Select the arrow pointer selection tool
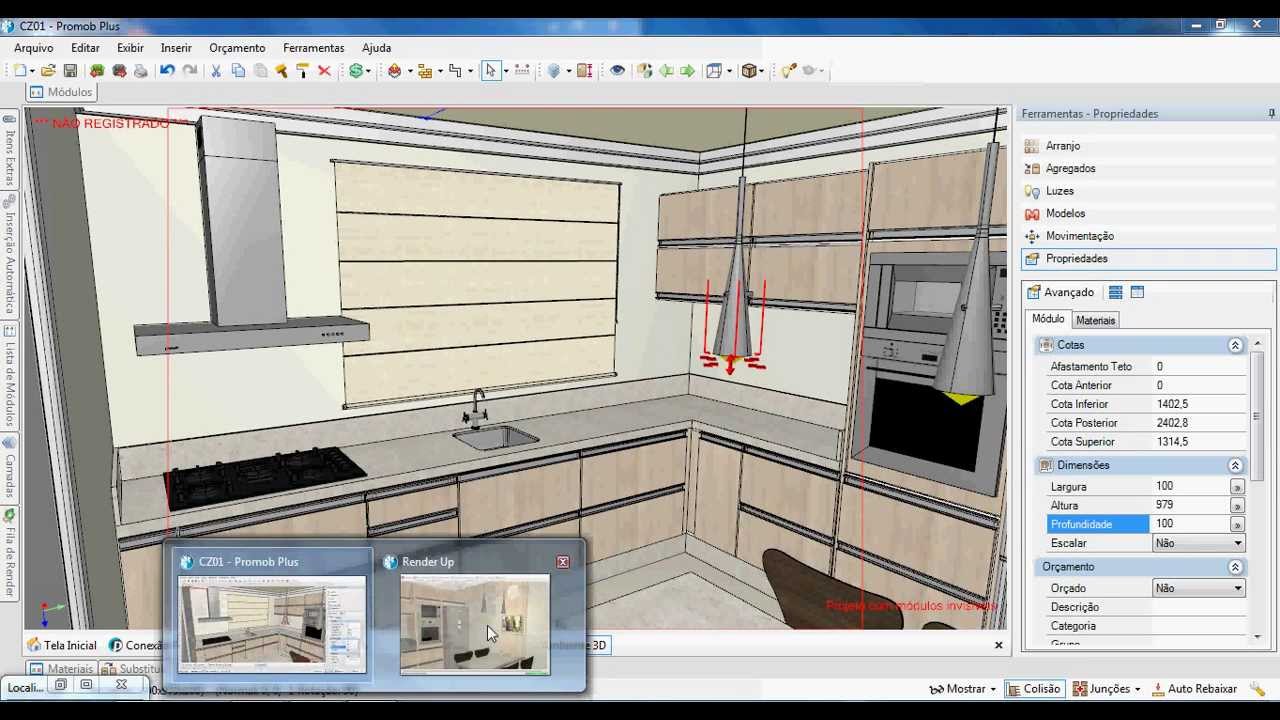Image resolution: width=1280 pixels, height=720 pixels. pyautogui.click(x=489, y=70)
